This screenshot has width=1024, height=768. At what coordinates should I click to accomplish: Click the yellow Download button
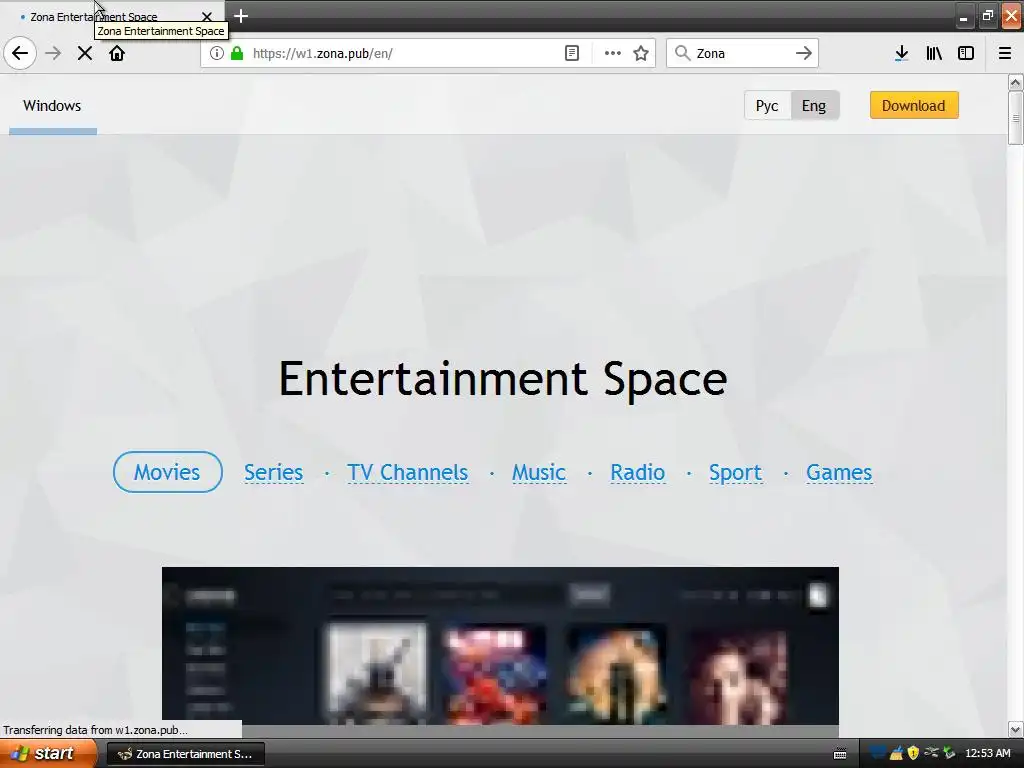(x=914, y=105)
